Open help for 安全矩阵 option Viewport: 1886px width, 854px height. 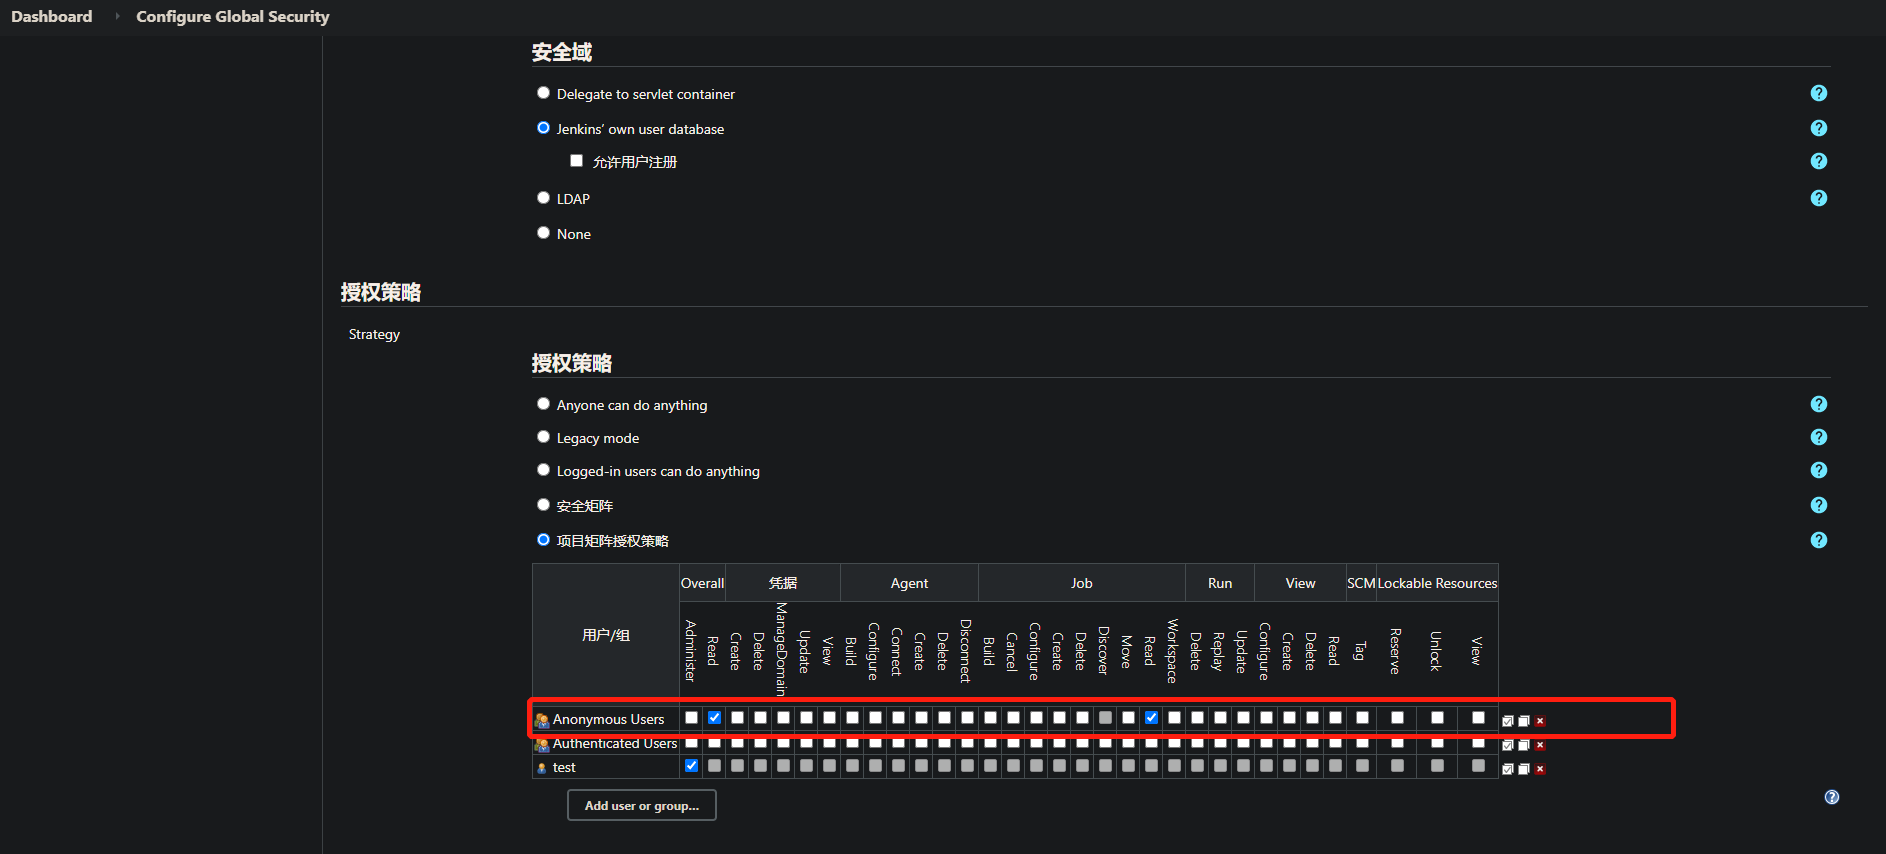[x=1818, y=505]
